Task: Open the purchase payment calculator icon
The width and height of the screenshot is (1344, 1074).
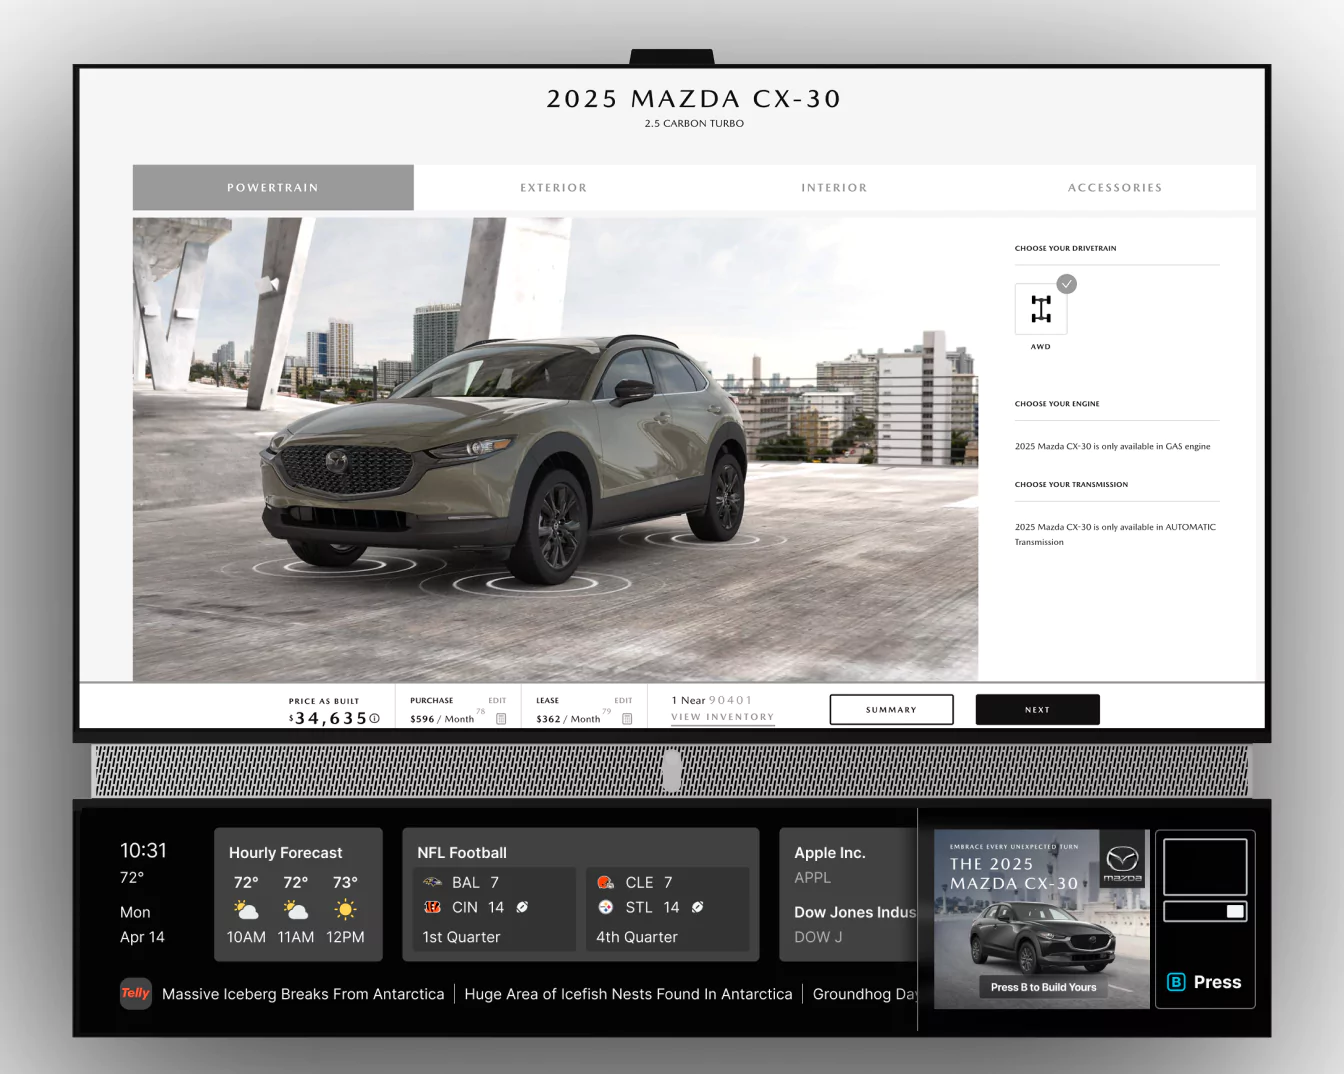Action: (x=502, y=719)
